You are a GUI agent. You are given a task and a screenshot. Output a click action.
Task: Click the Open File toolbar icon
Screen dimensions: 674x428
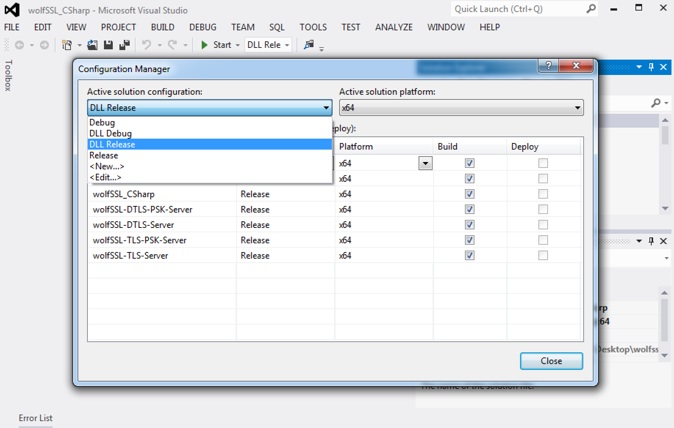(92, 45)
